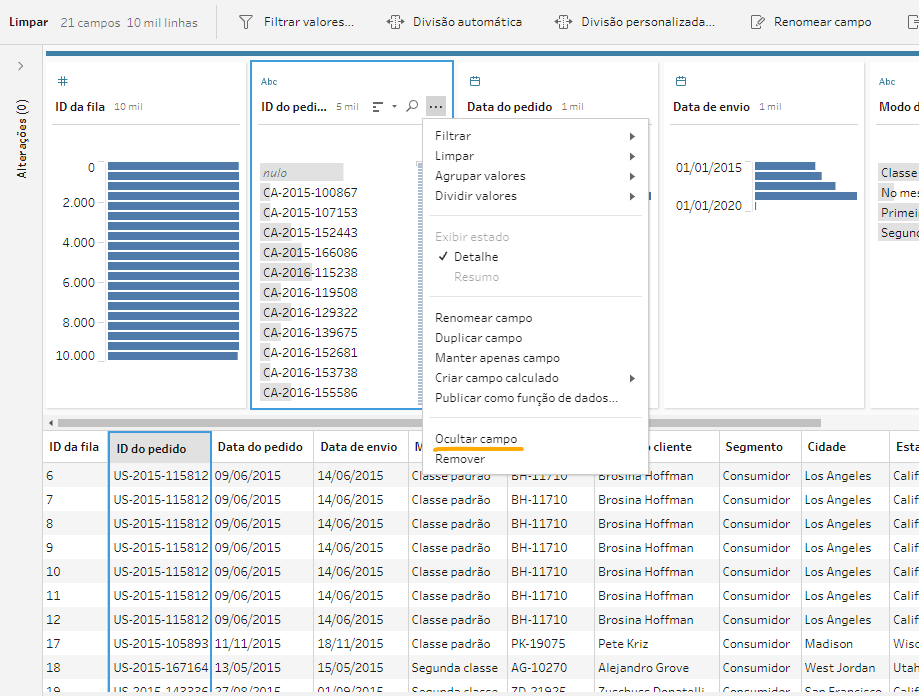Expand the Alterações side panel chevron
Screen dimensions: 919x696
point(21,66)
